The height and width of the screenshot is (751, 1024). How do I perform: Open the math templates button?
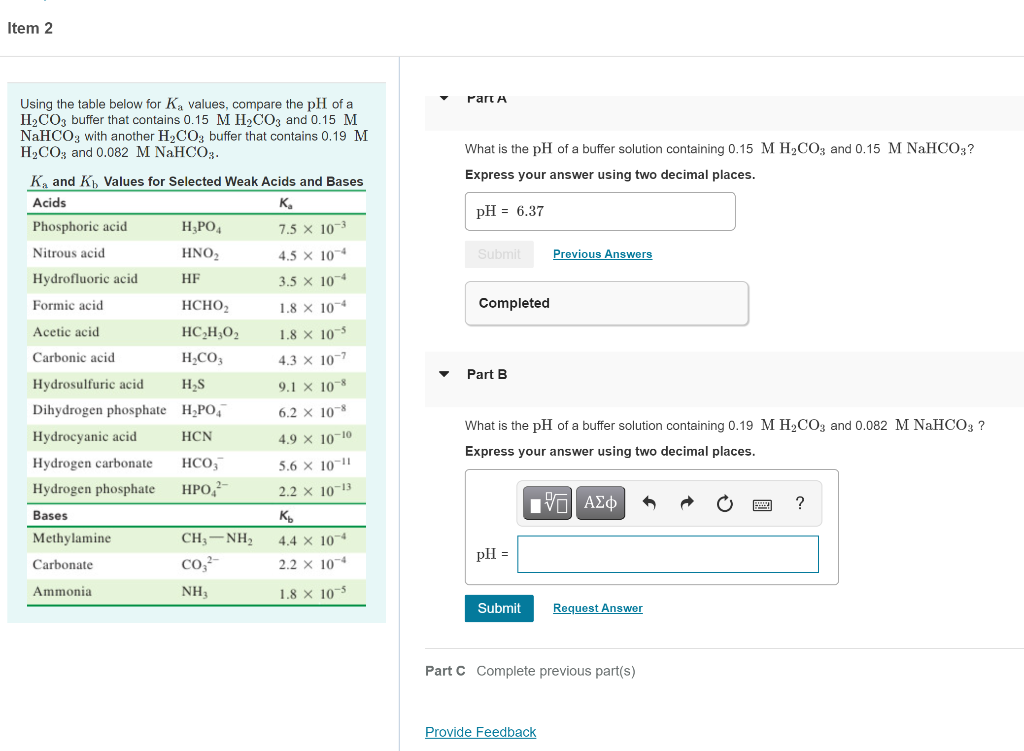[547, 503]
